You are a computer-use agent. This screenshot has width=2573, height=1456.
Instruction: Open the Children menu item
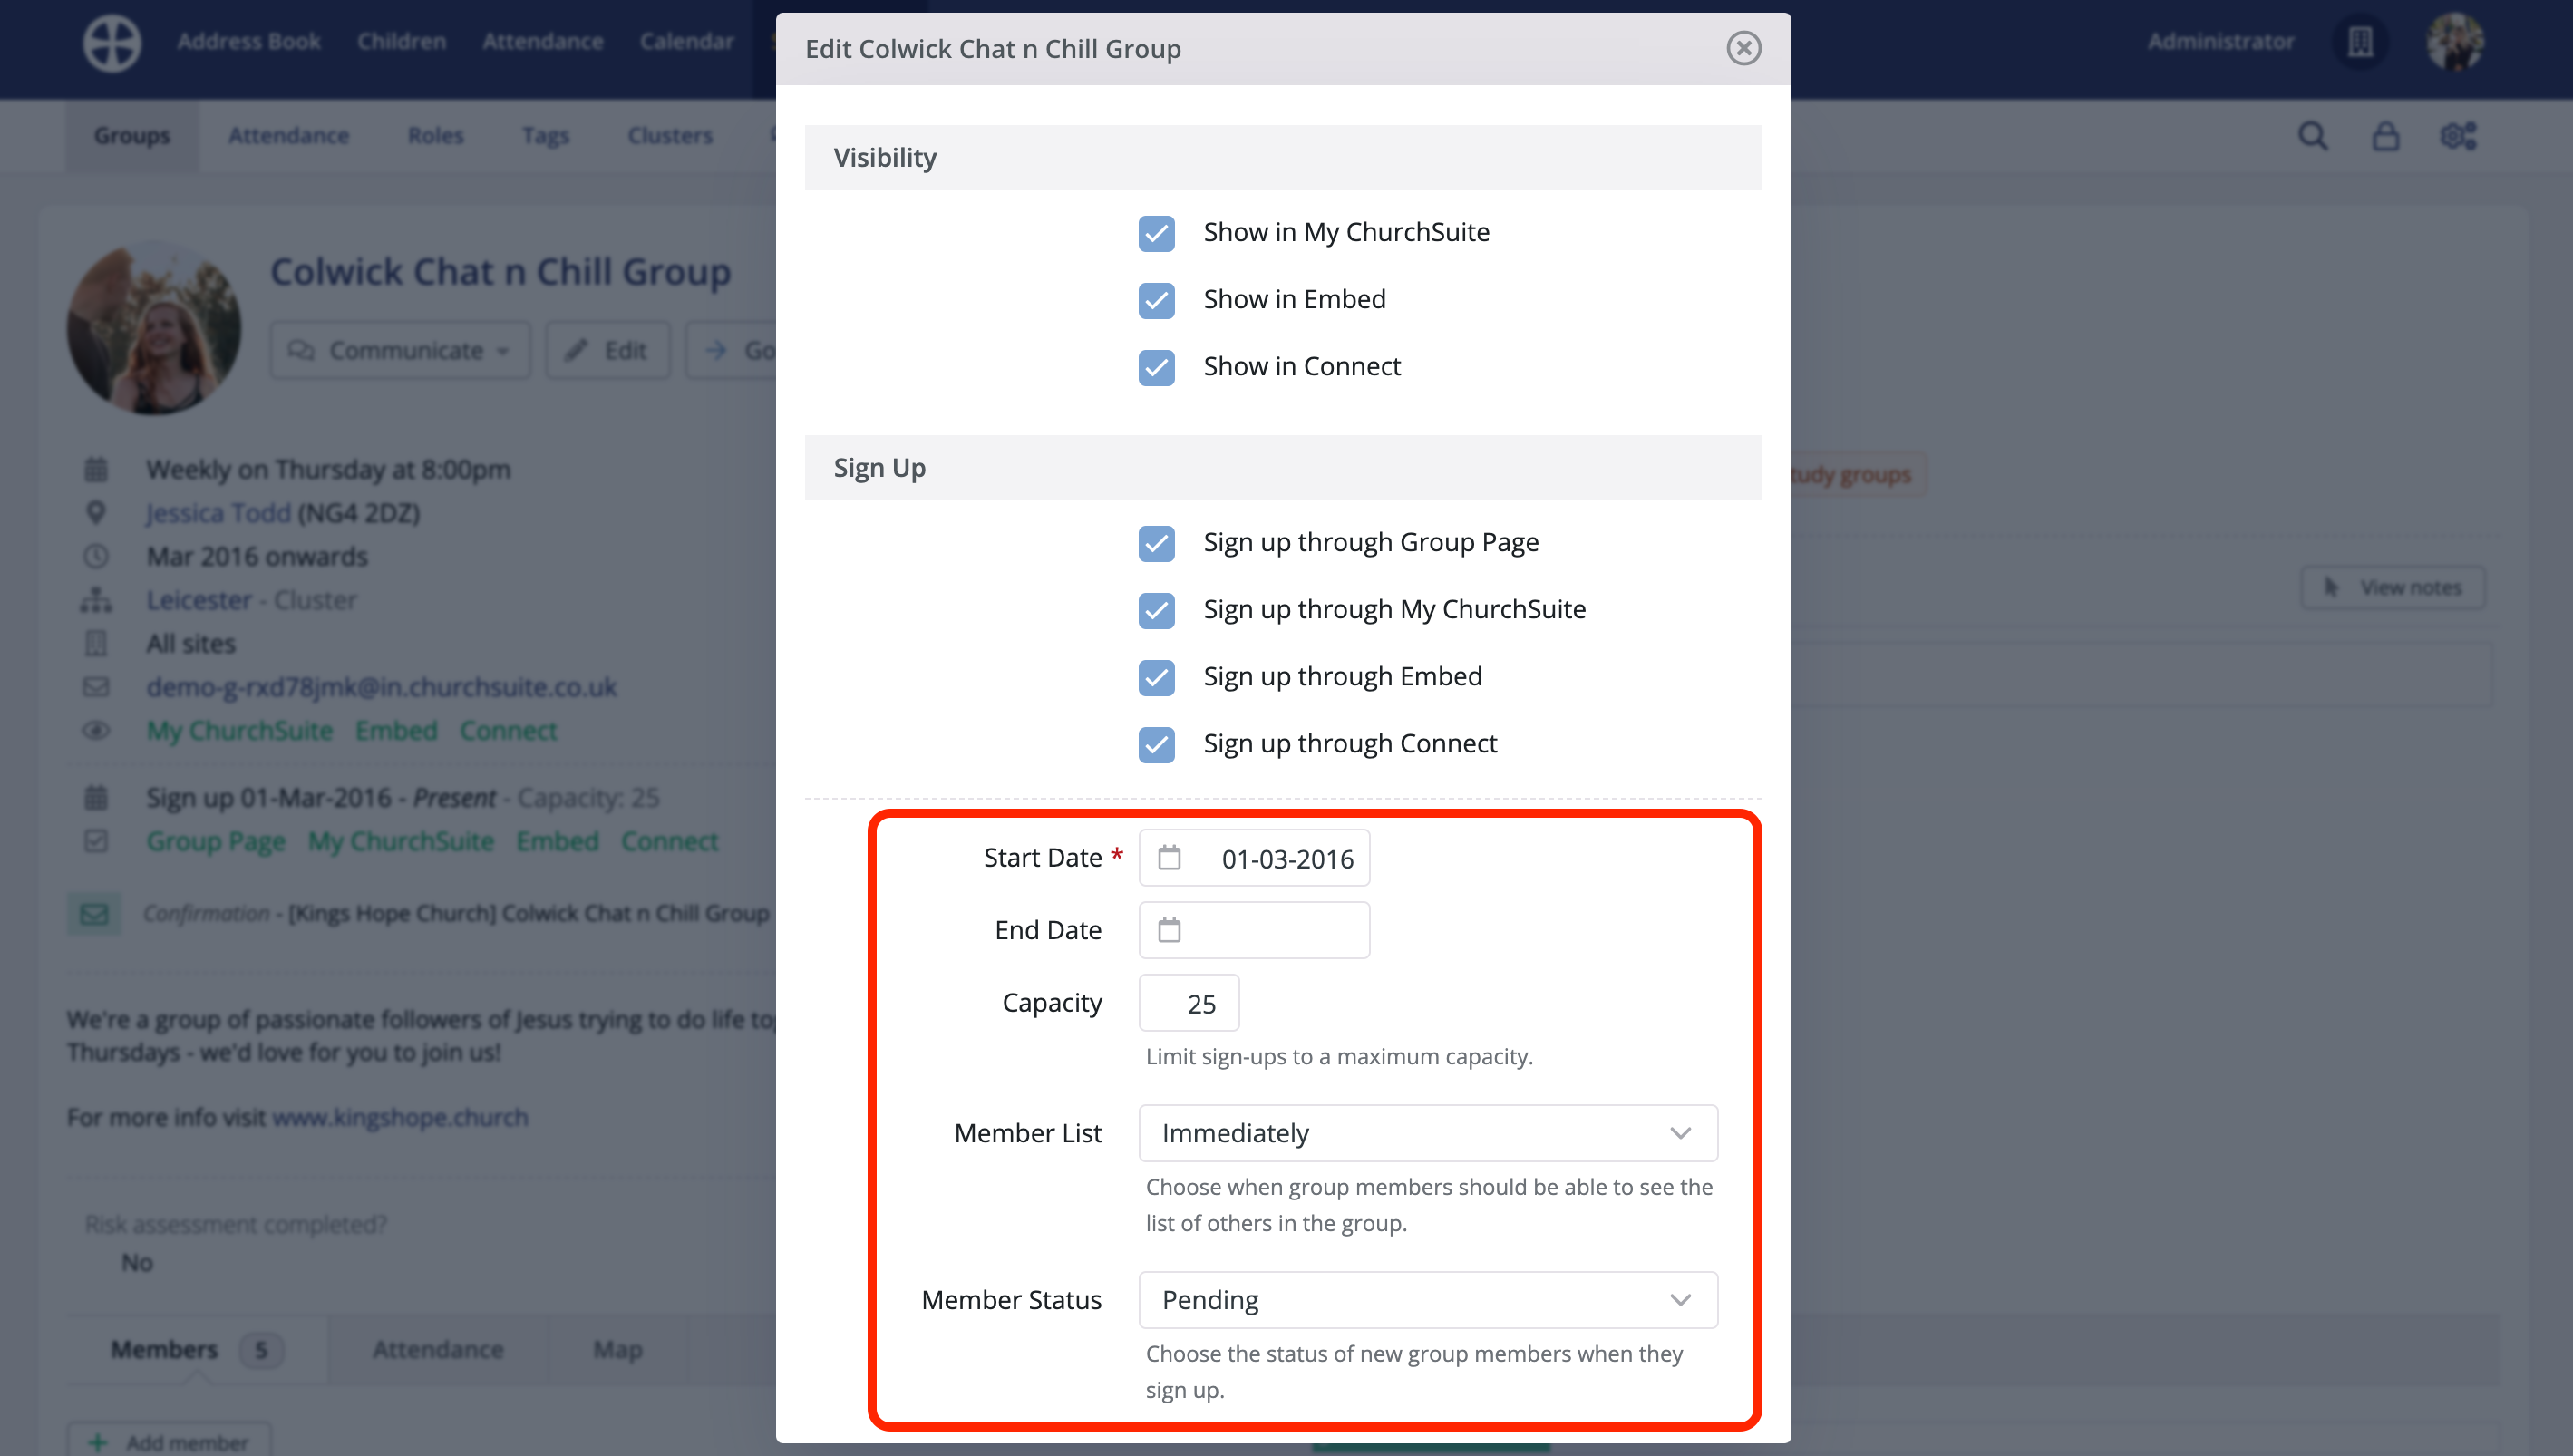(x=401, y=41)
